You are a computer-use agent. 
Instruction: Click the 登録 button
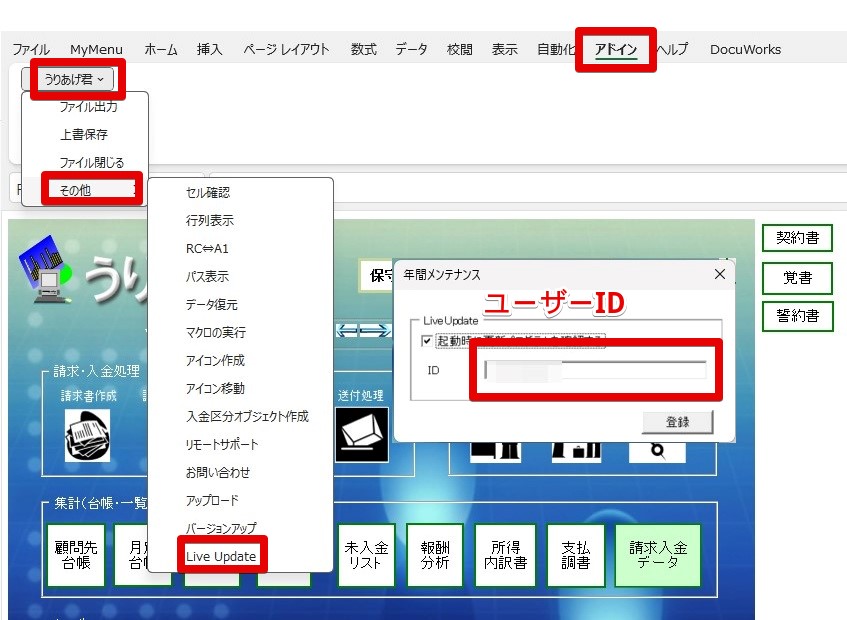[x=677, y=422]
